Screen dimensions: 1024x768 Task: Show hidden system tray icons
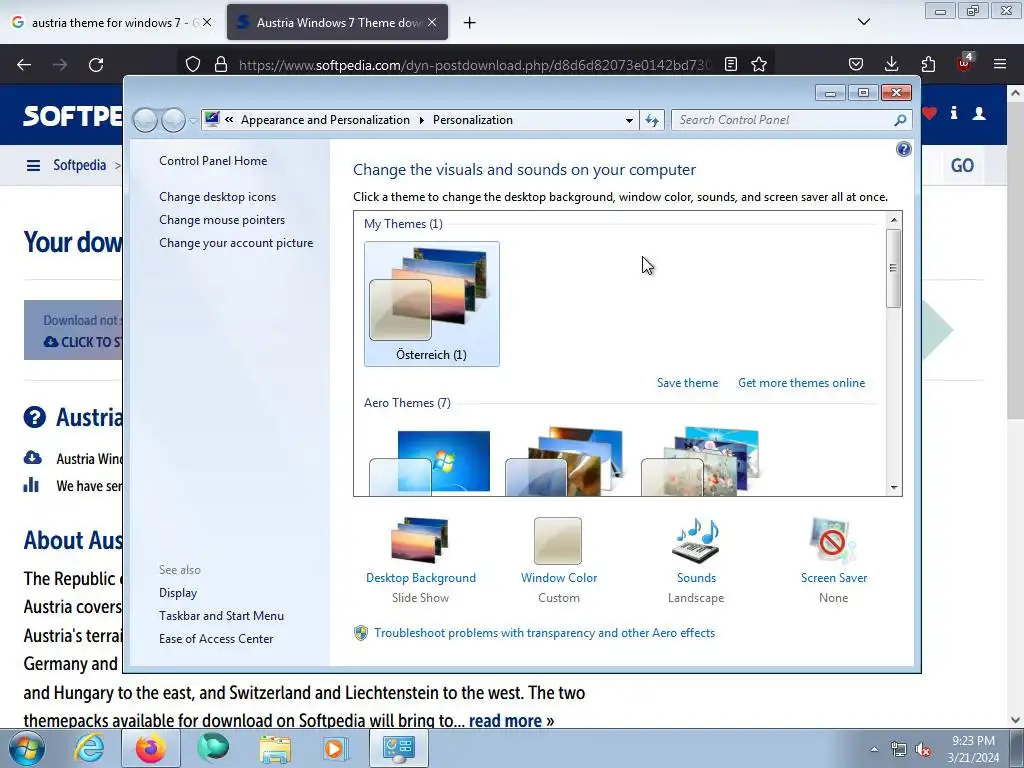(x=874, y=749)
